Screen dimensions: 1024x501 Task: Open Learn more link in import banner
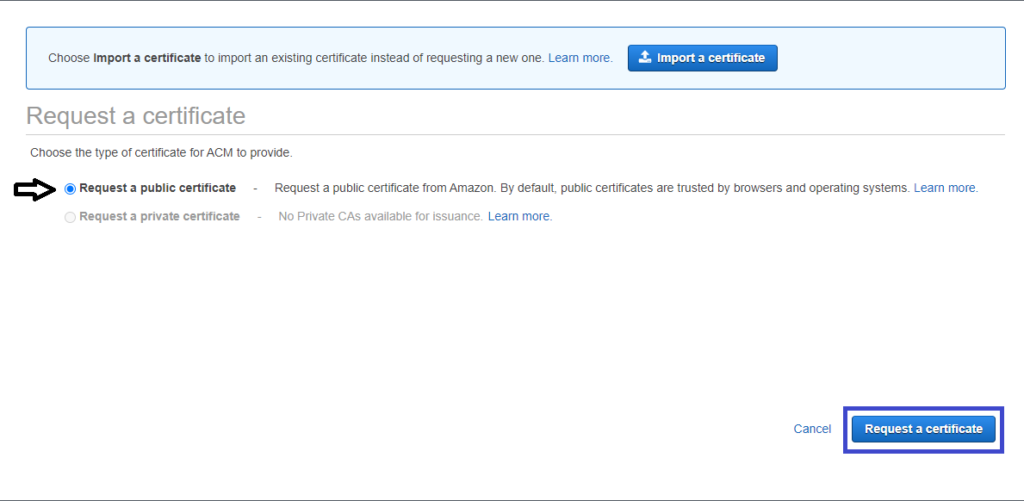580,57
